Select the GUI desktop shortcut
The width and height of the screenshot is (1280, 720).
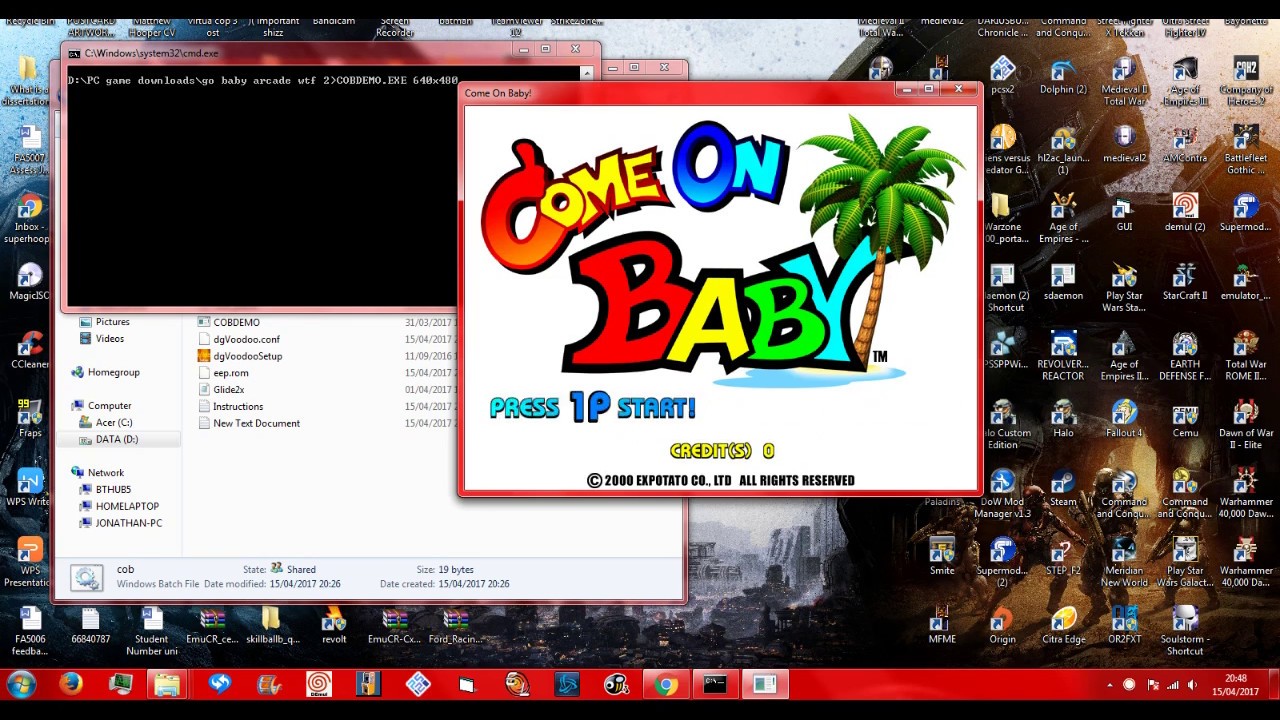click(1124, 213)
